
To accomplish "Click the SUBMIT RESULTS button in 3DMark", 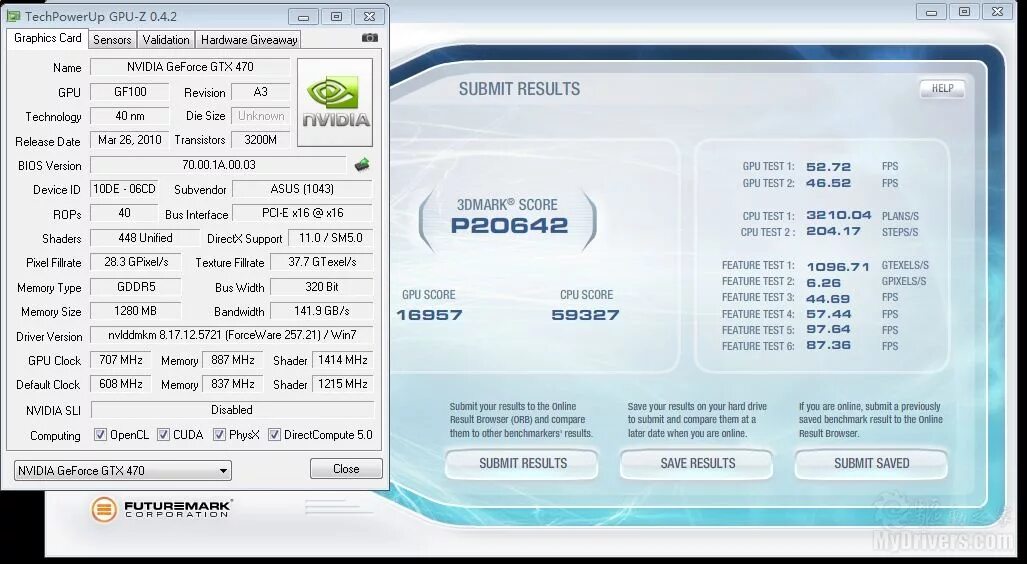I will point(523,463).
